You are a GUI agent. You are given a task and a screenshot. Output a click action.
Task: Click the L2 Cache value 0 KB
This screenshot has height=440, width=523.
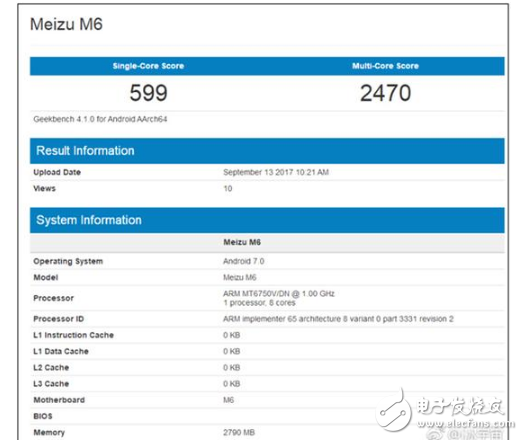[231, 368]
